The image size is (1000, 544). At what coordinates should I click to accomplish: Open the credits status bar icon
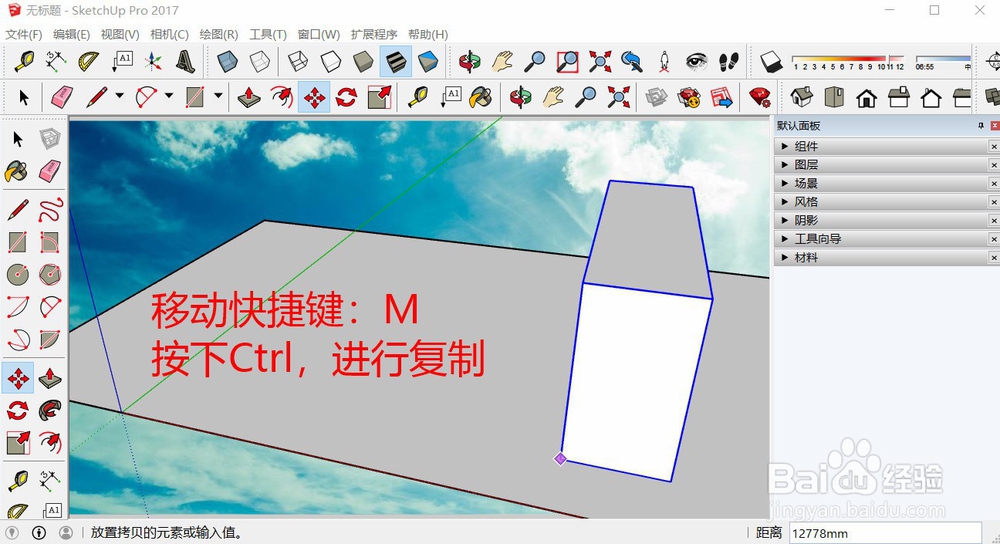[x=39, y=533]
